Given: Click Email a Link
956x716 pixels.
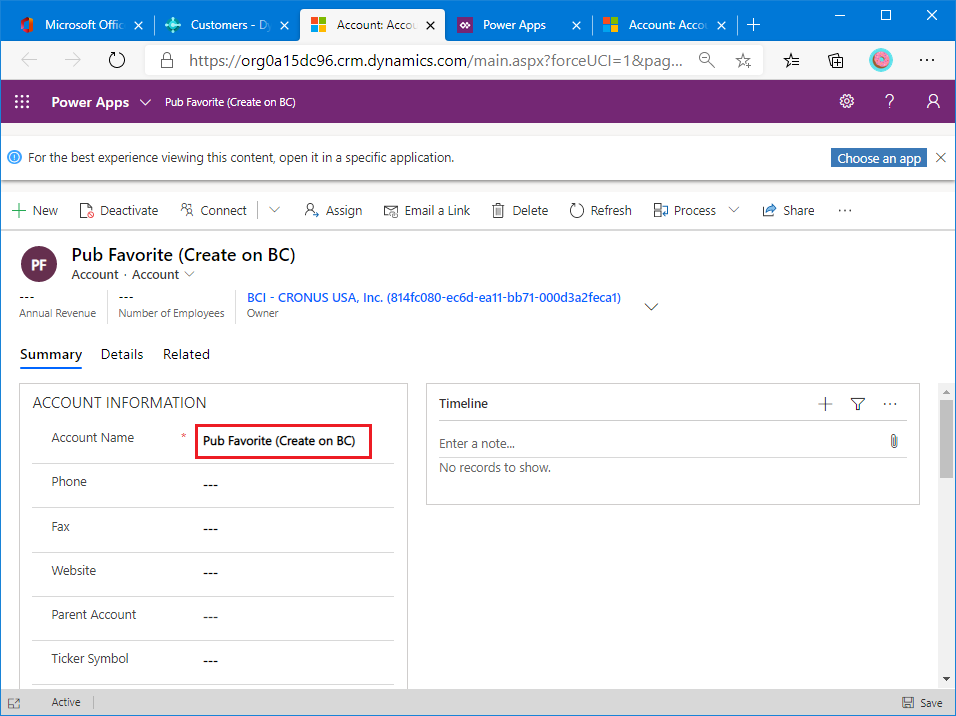Looking at the screenshot, I should [427, 210].
